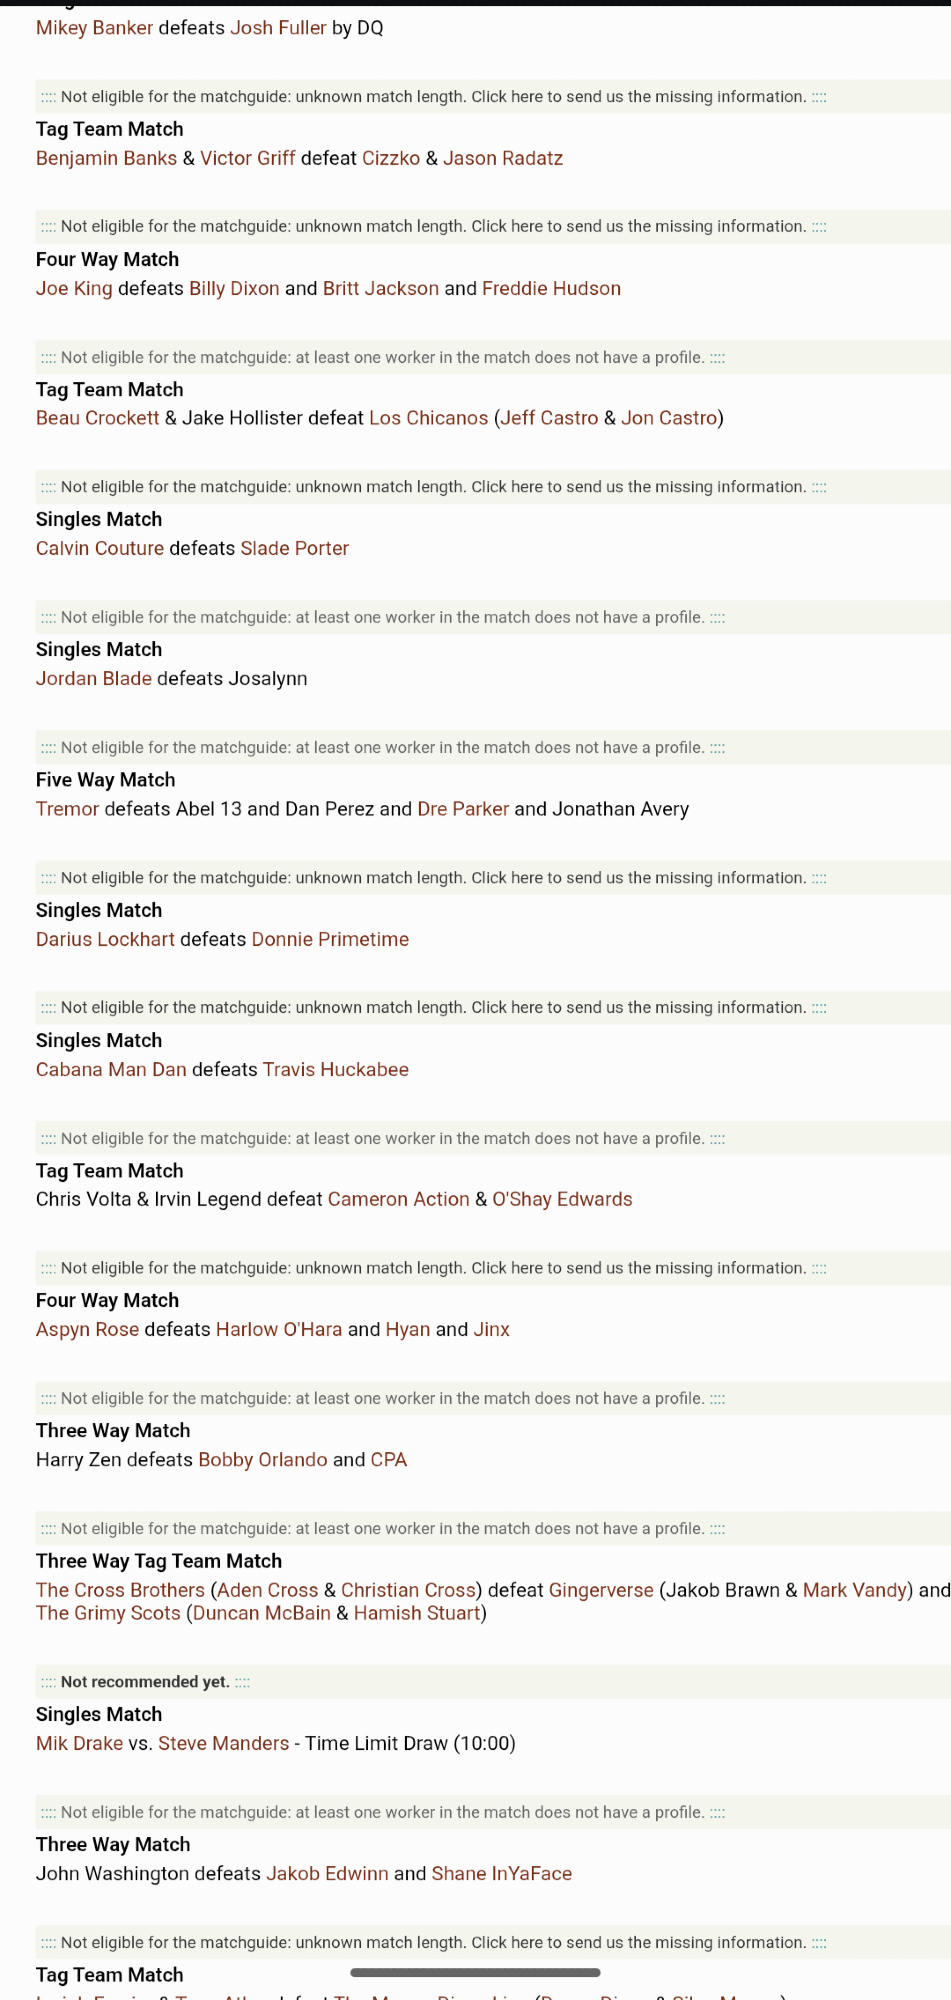The image size is (951, 2000).
Task: Open Aspyn Rose's profile link
Action: [87, 1329]
